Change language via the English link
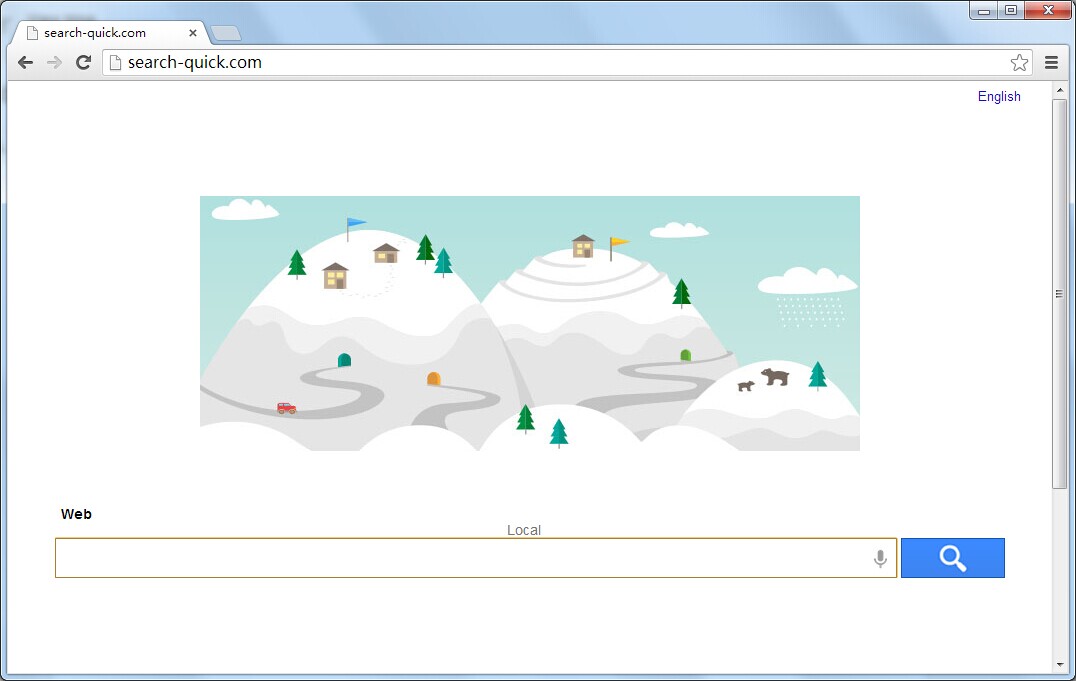The width and height of the screenshot is (1076, 681). pyautogui.click(x=998, y=97)
